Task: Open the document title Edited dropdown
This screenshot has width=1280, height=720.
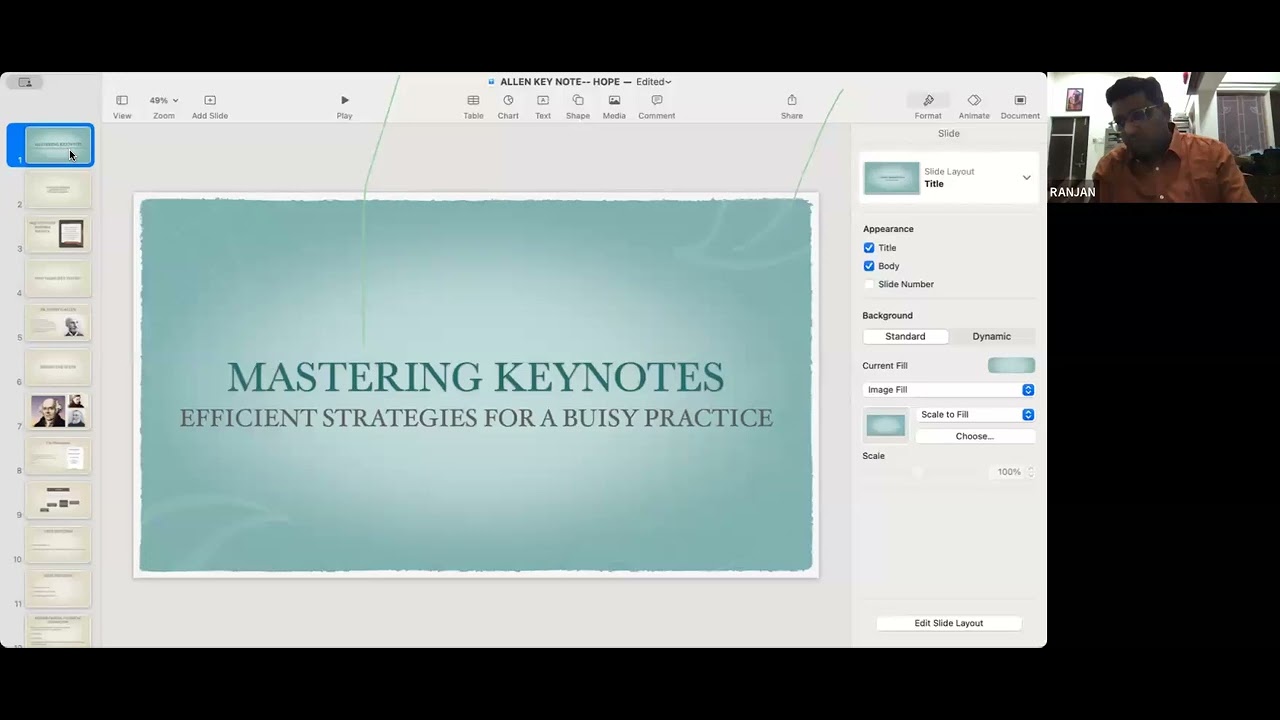Action: click(654, 82)
